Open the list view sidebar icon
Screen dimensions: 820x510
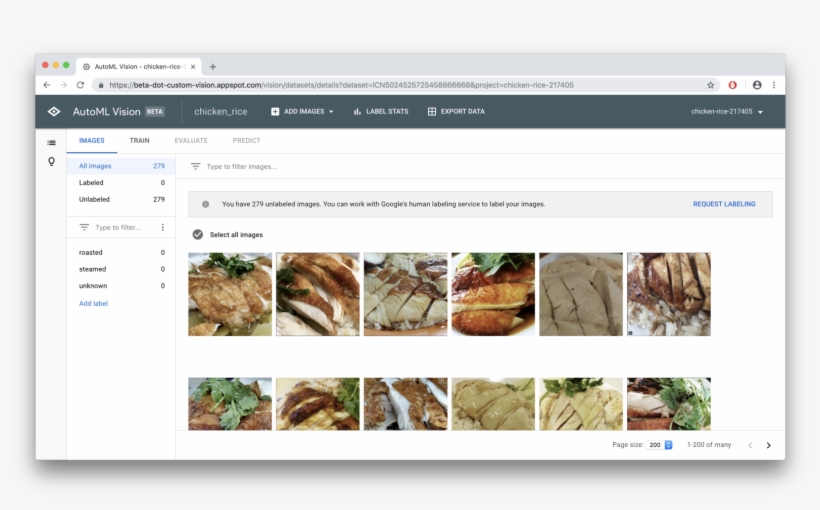51,143
